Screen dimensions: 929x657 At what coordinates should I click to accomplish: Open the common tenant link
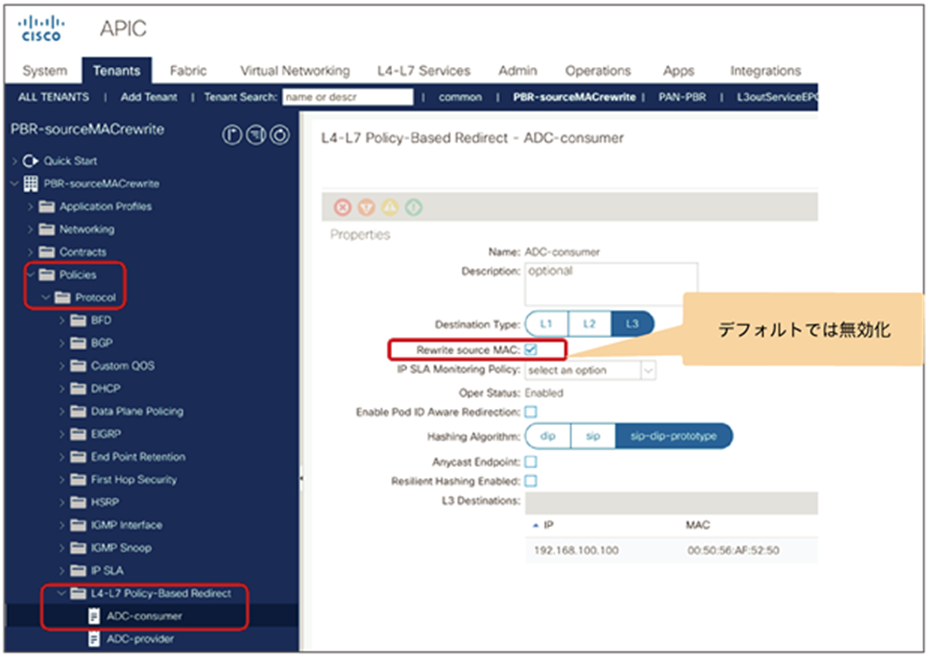click(x=460, y=97)
